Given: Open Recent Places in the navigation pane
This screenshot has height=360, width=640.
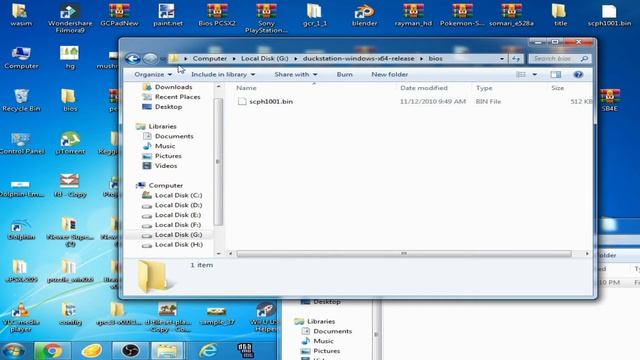Looking at the screenshot, I should (x=177, y=97).
